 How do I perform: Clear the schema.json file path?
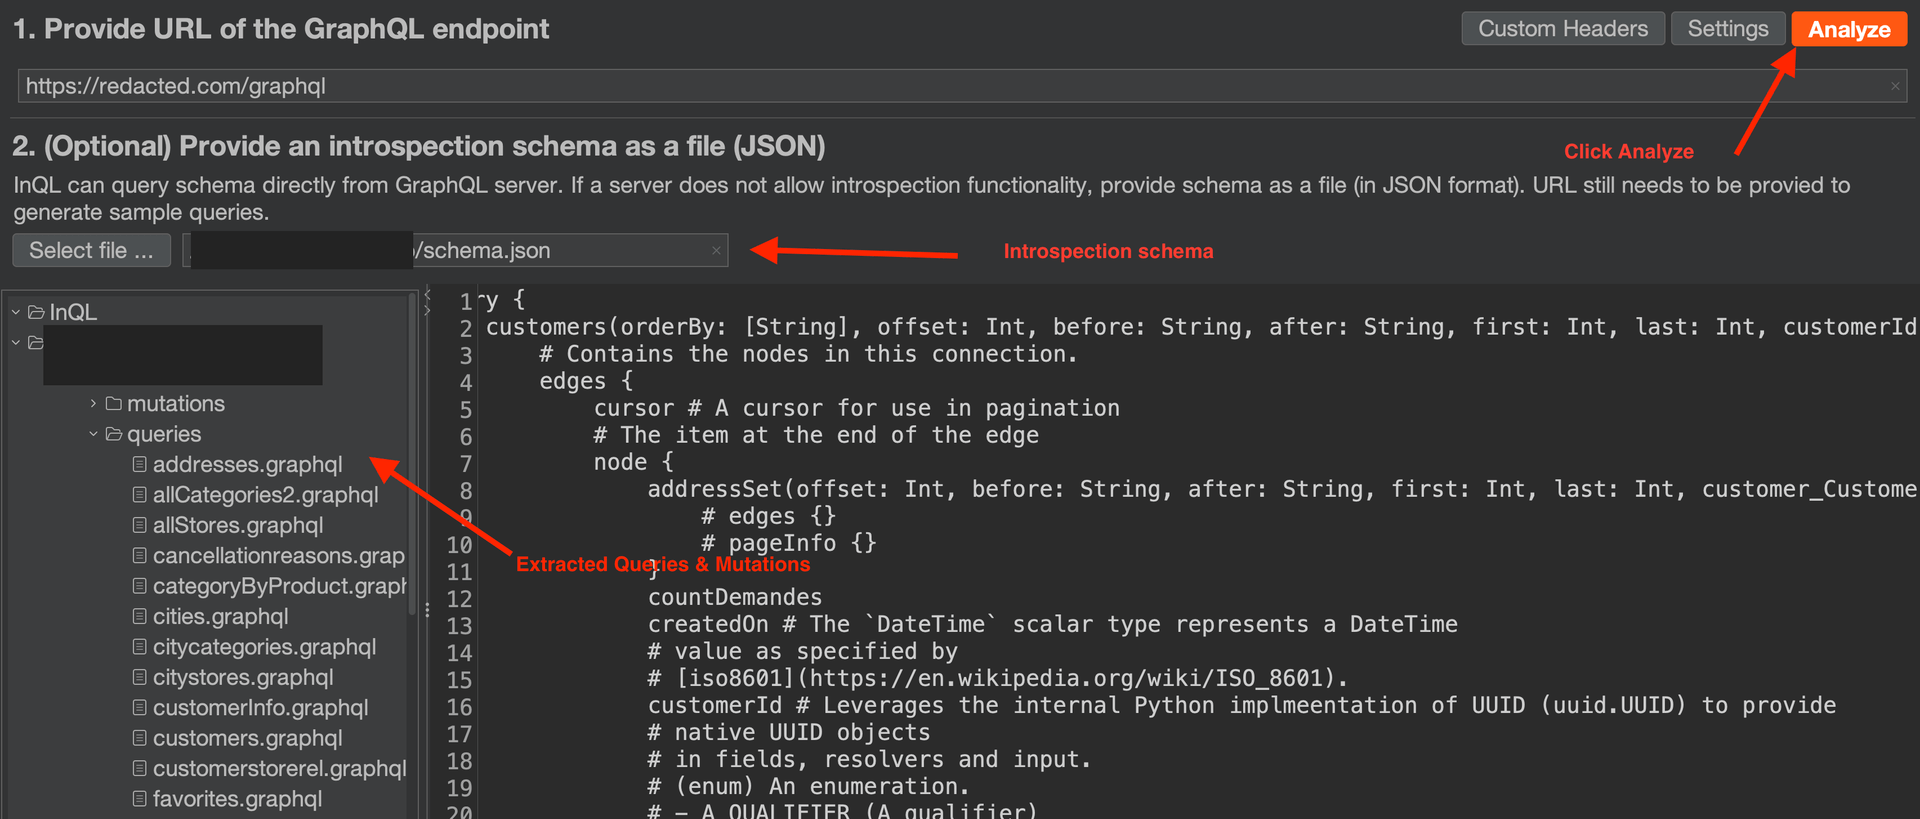(x=716, y=251)
